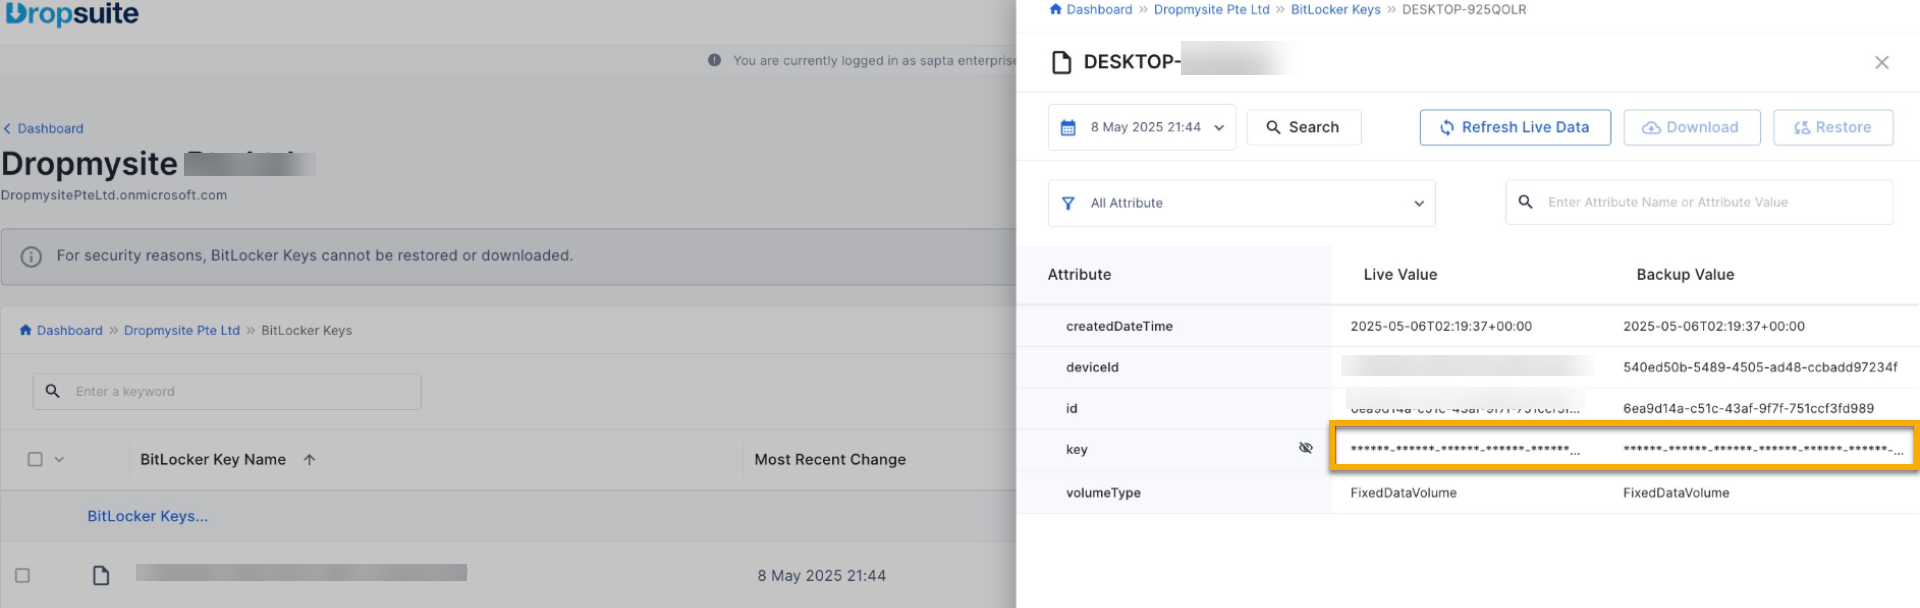Open Dropmysite Pte Ltd in left breadcrumb

182,331
